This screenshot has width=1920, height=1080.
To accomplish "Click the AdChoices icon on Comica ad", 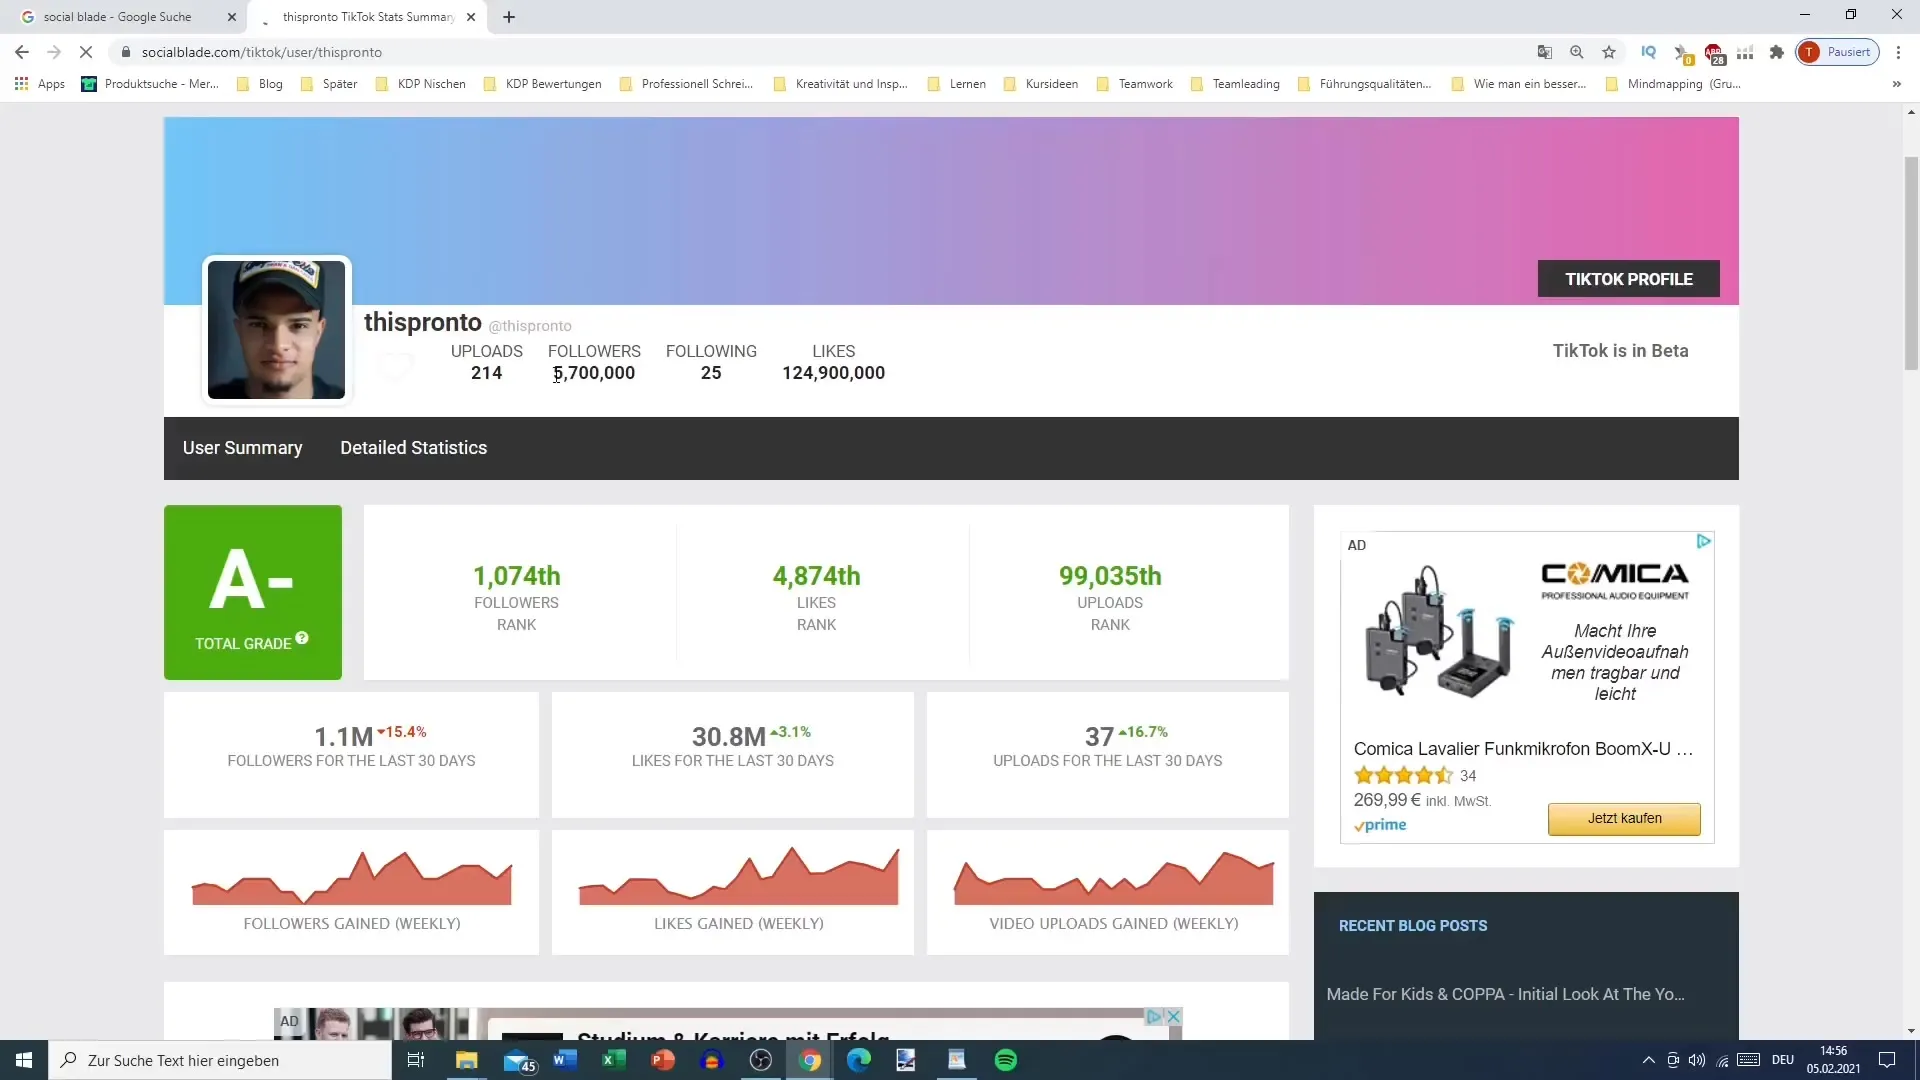I will coord(1704,541).
